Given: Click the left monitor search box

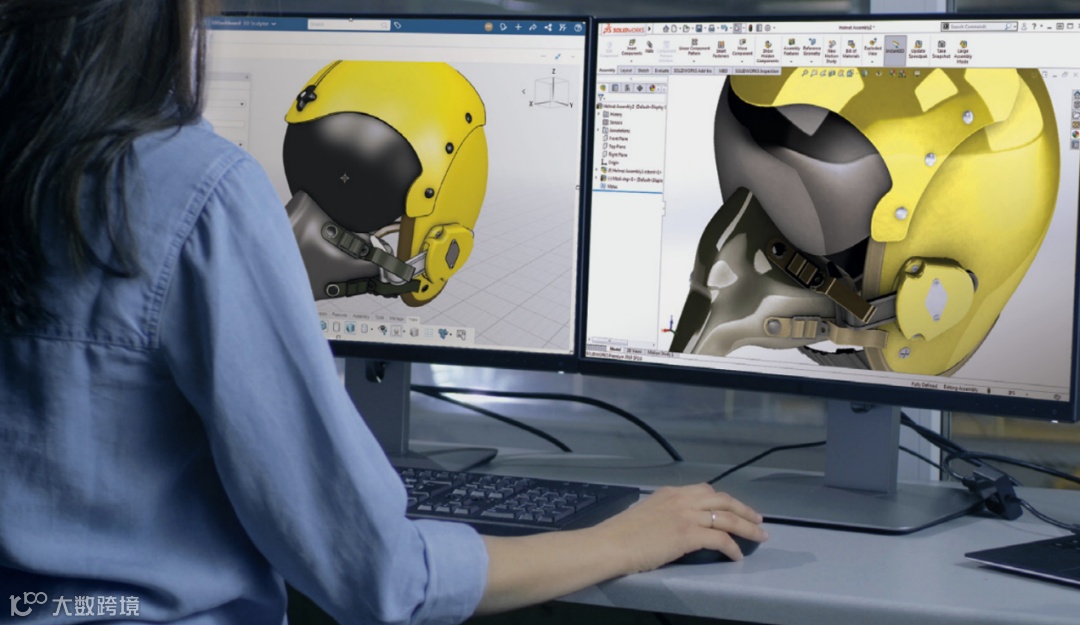Looking at the screenshot, I should (348, 25).
